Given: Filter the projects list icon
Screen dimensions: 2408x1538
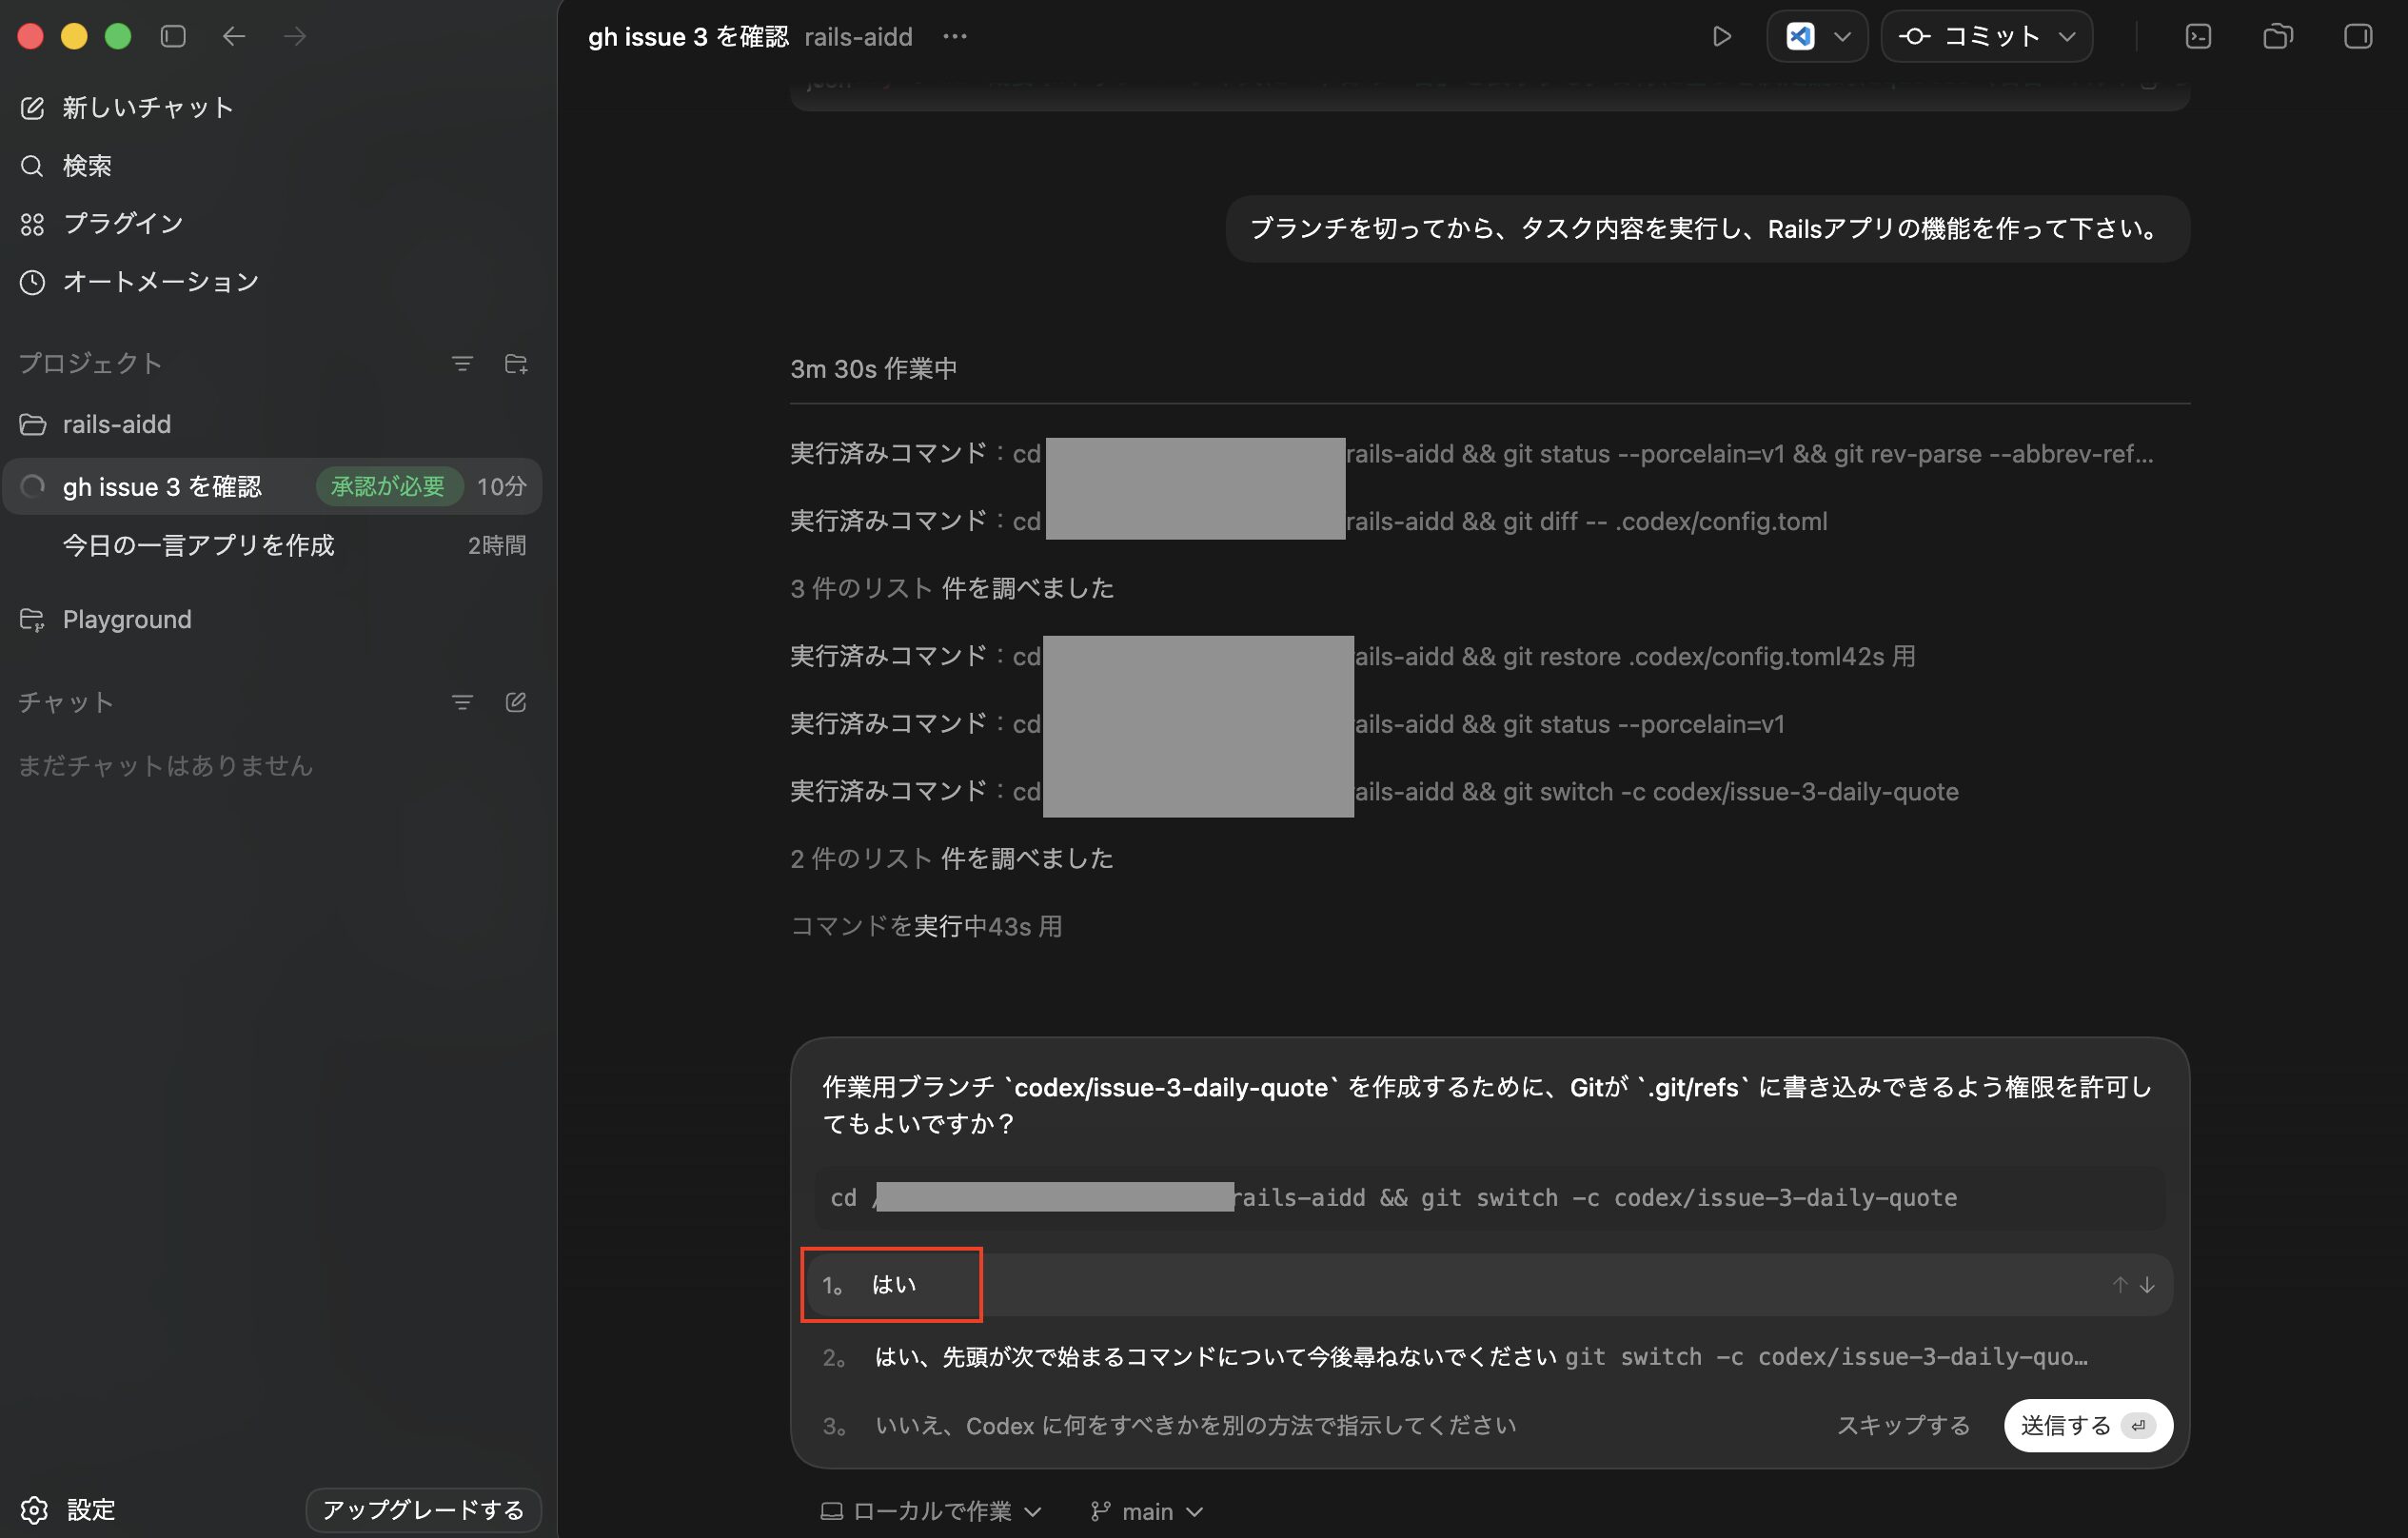Looking at the screenshot, I should click(462, 364).
